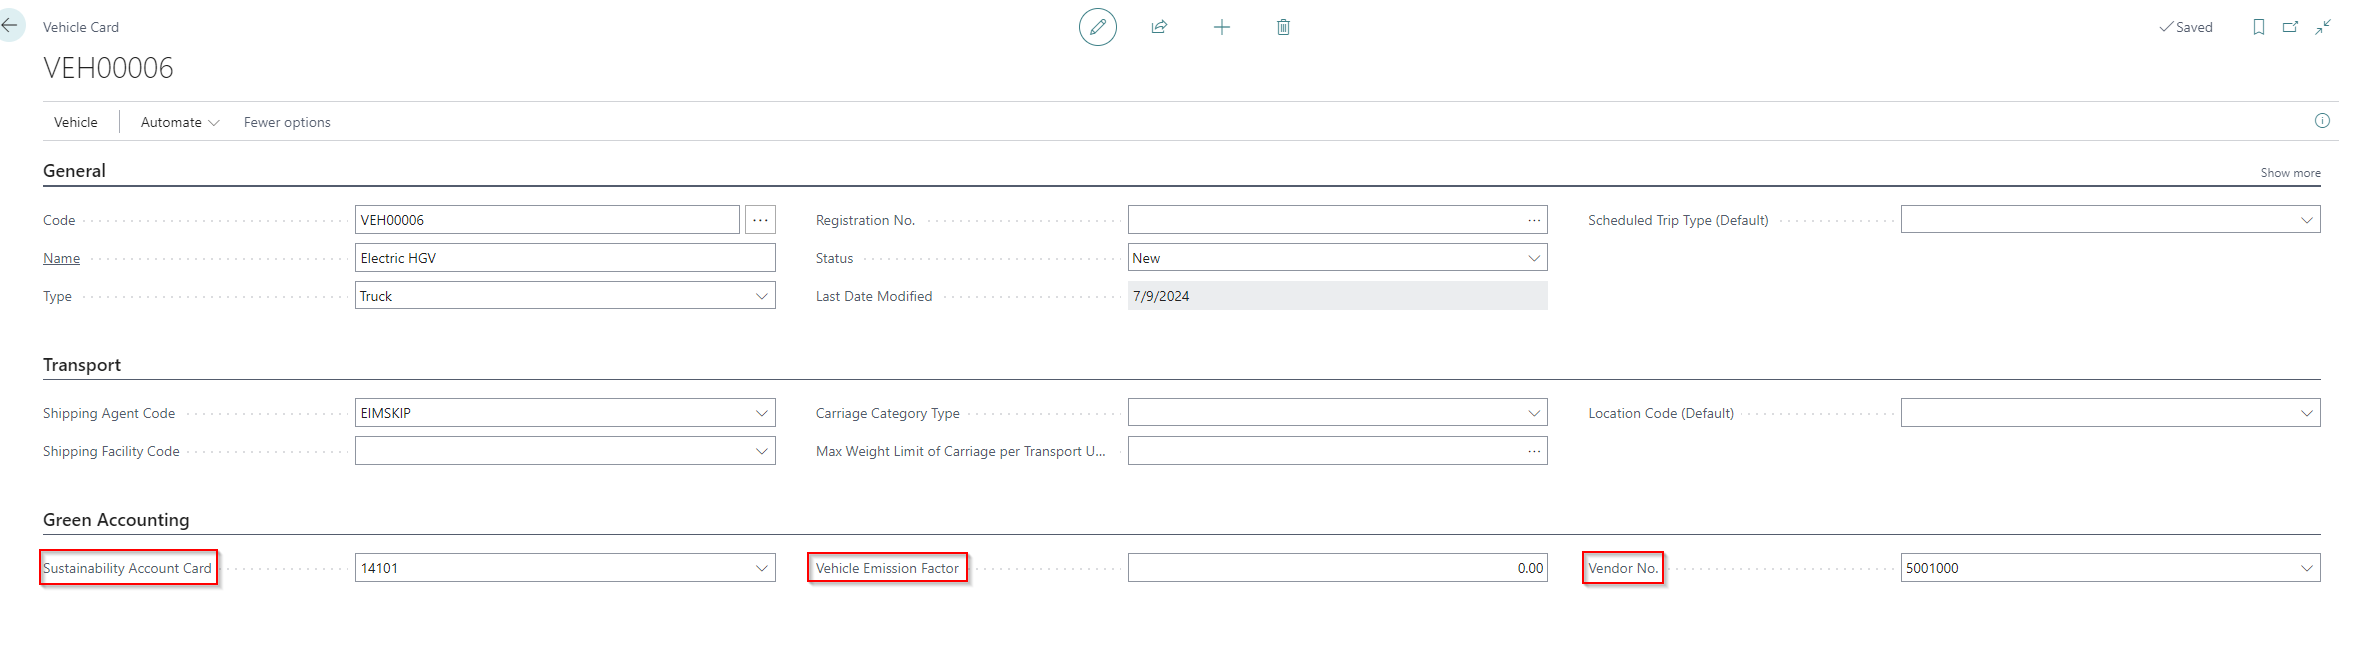Image resolution: width=2373 pixels, height=653 pixels.
Task: Click the pencil edit icon
Action: [1097, 27]
